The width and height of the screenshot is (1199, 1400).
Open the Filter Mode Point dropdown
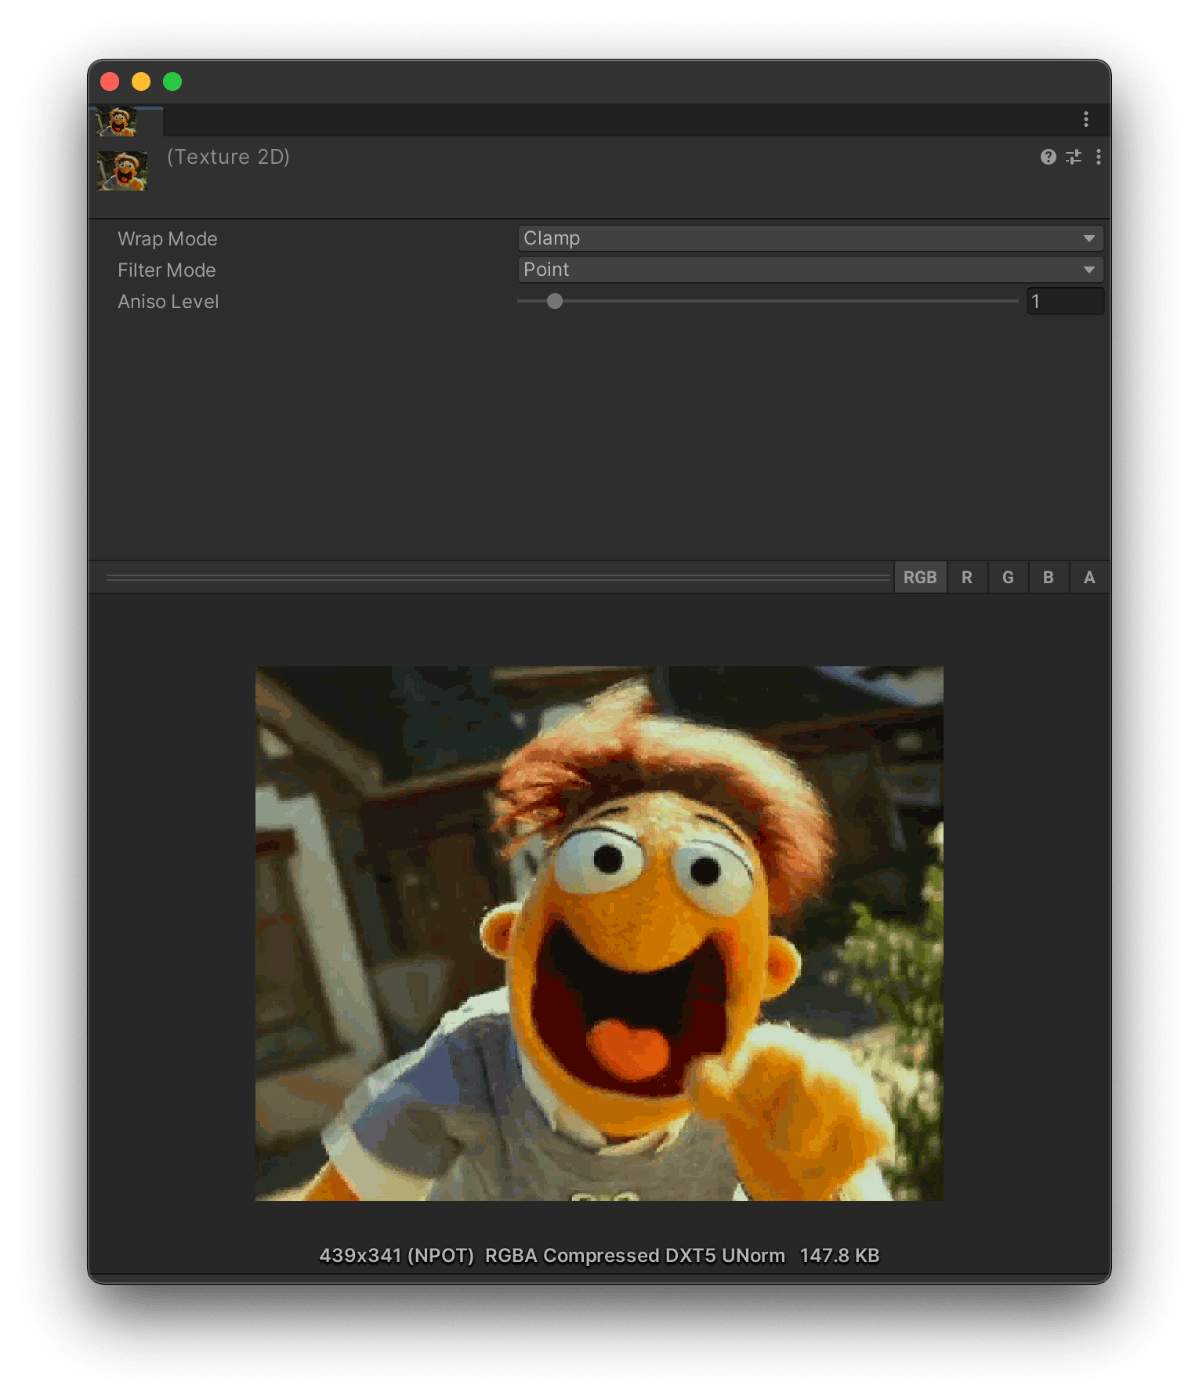tap(810, 269)
